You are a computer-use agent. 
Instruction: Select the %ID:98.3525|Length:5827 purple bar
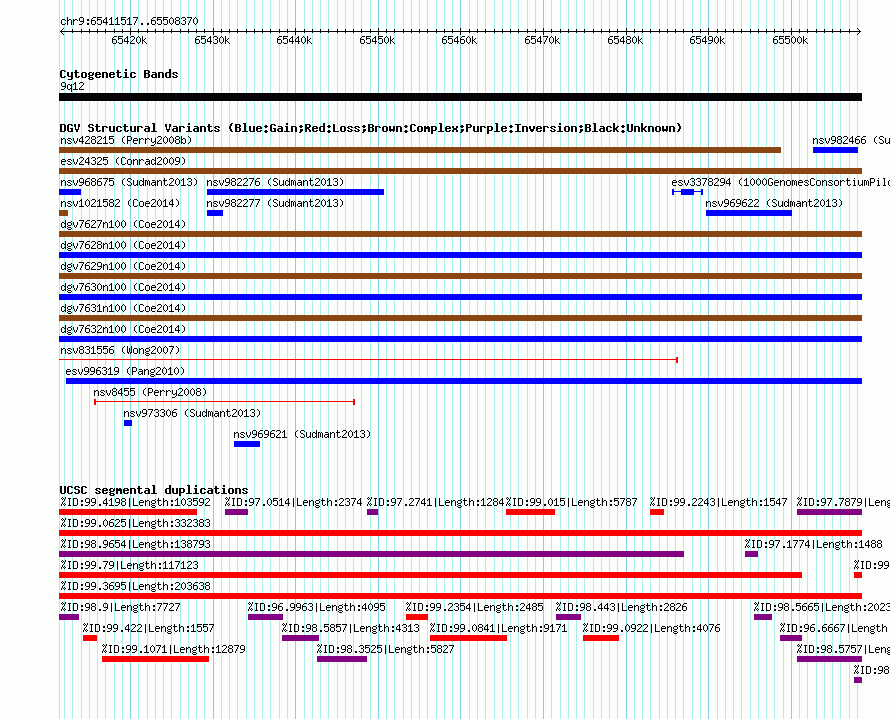(342, 659)
